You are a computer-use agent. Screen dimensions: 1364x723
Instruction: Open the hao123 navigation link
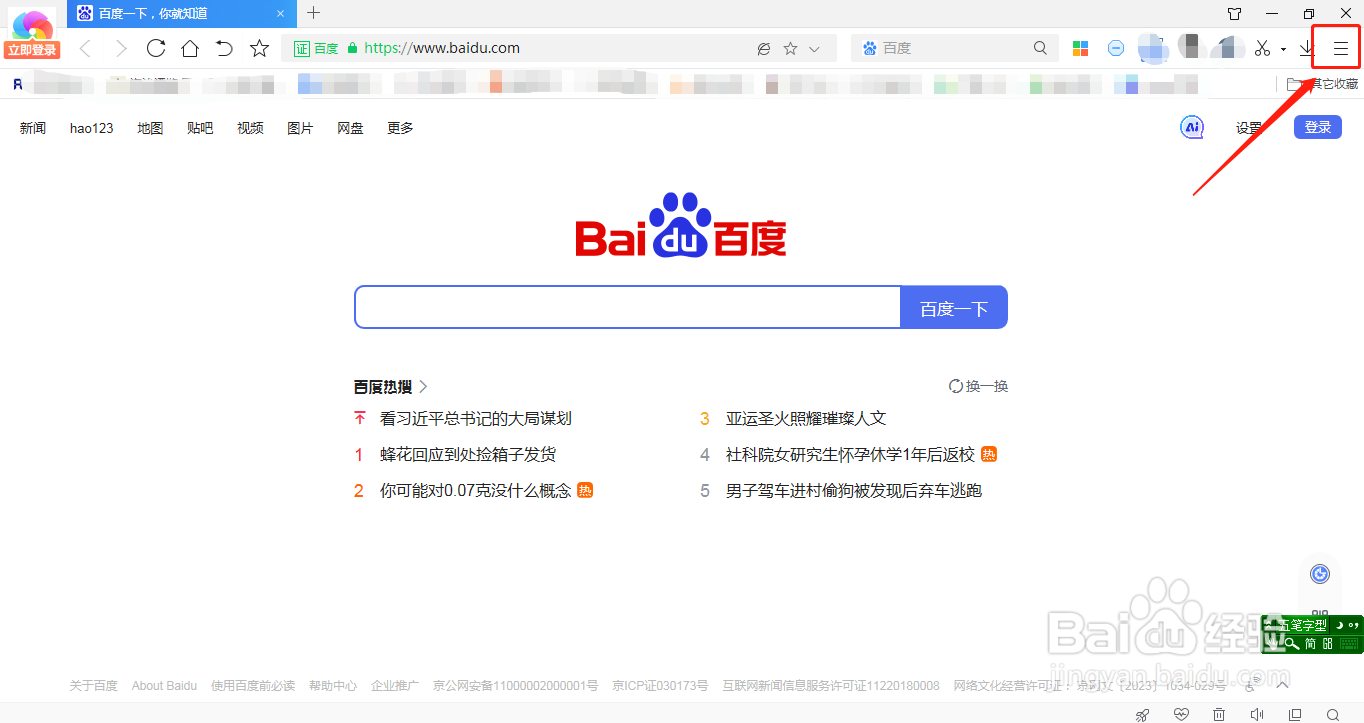click(x=92, y=128)
